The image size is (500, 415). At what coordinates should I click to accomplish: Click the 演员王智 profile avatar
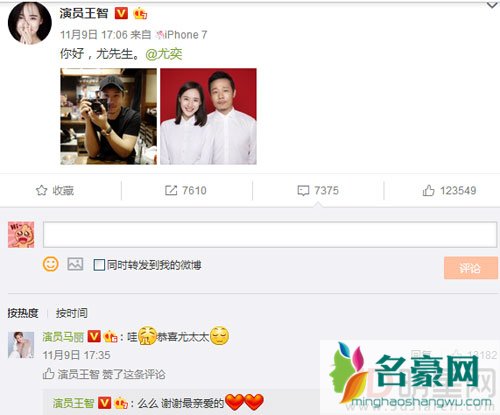[x=30, y=23]
